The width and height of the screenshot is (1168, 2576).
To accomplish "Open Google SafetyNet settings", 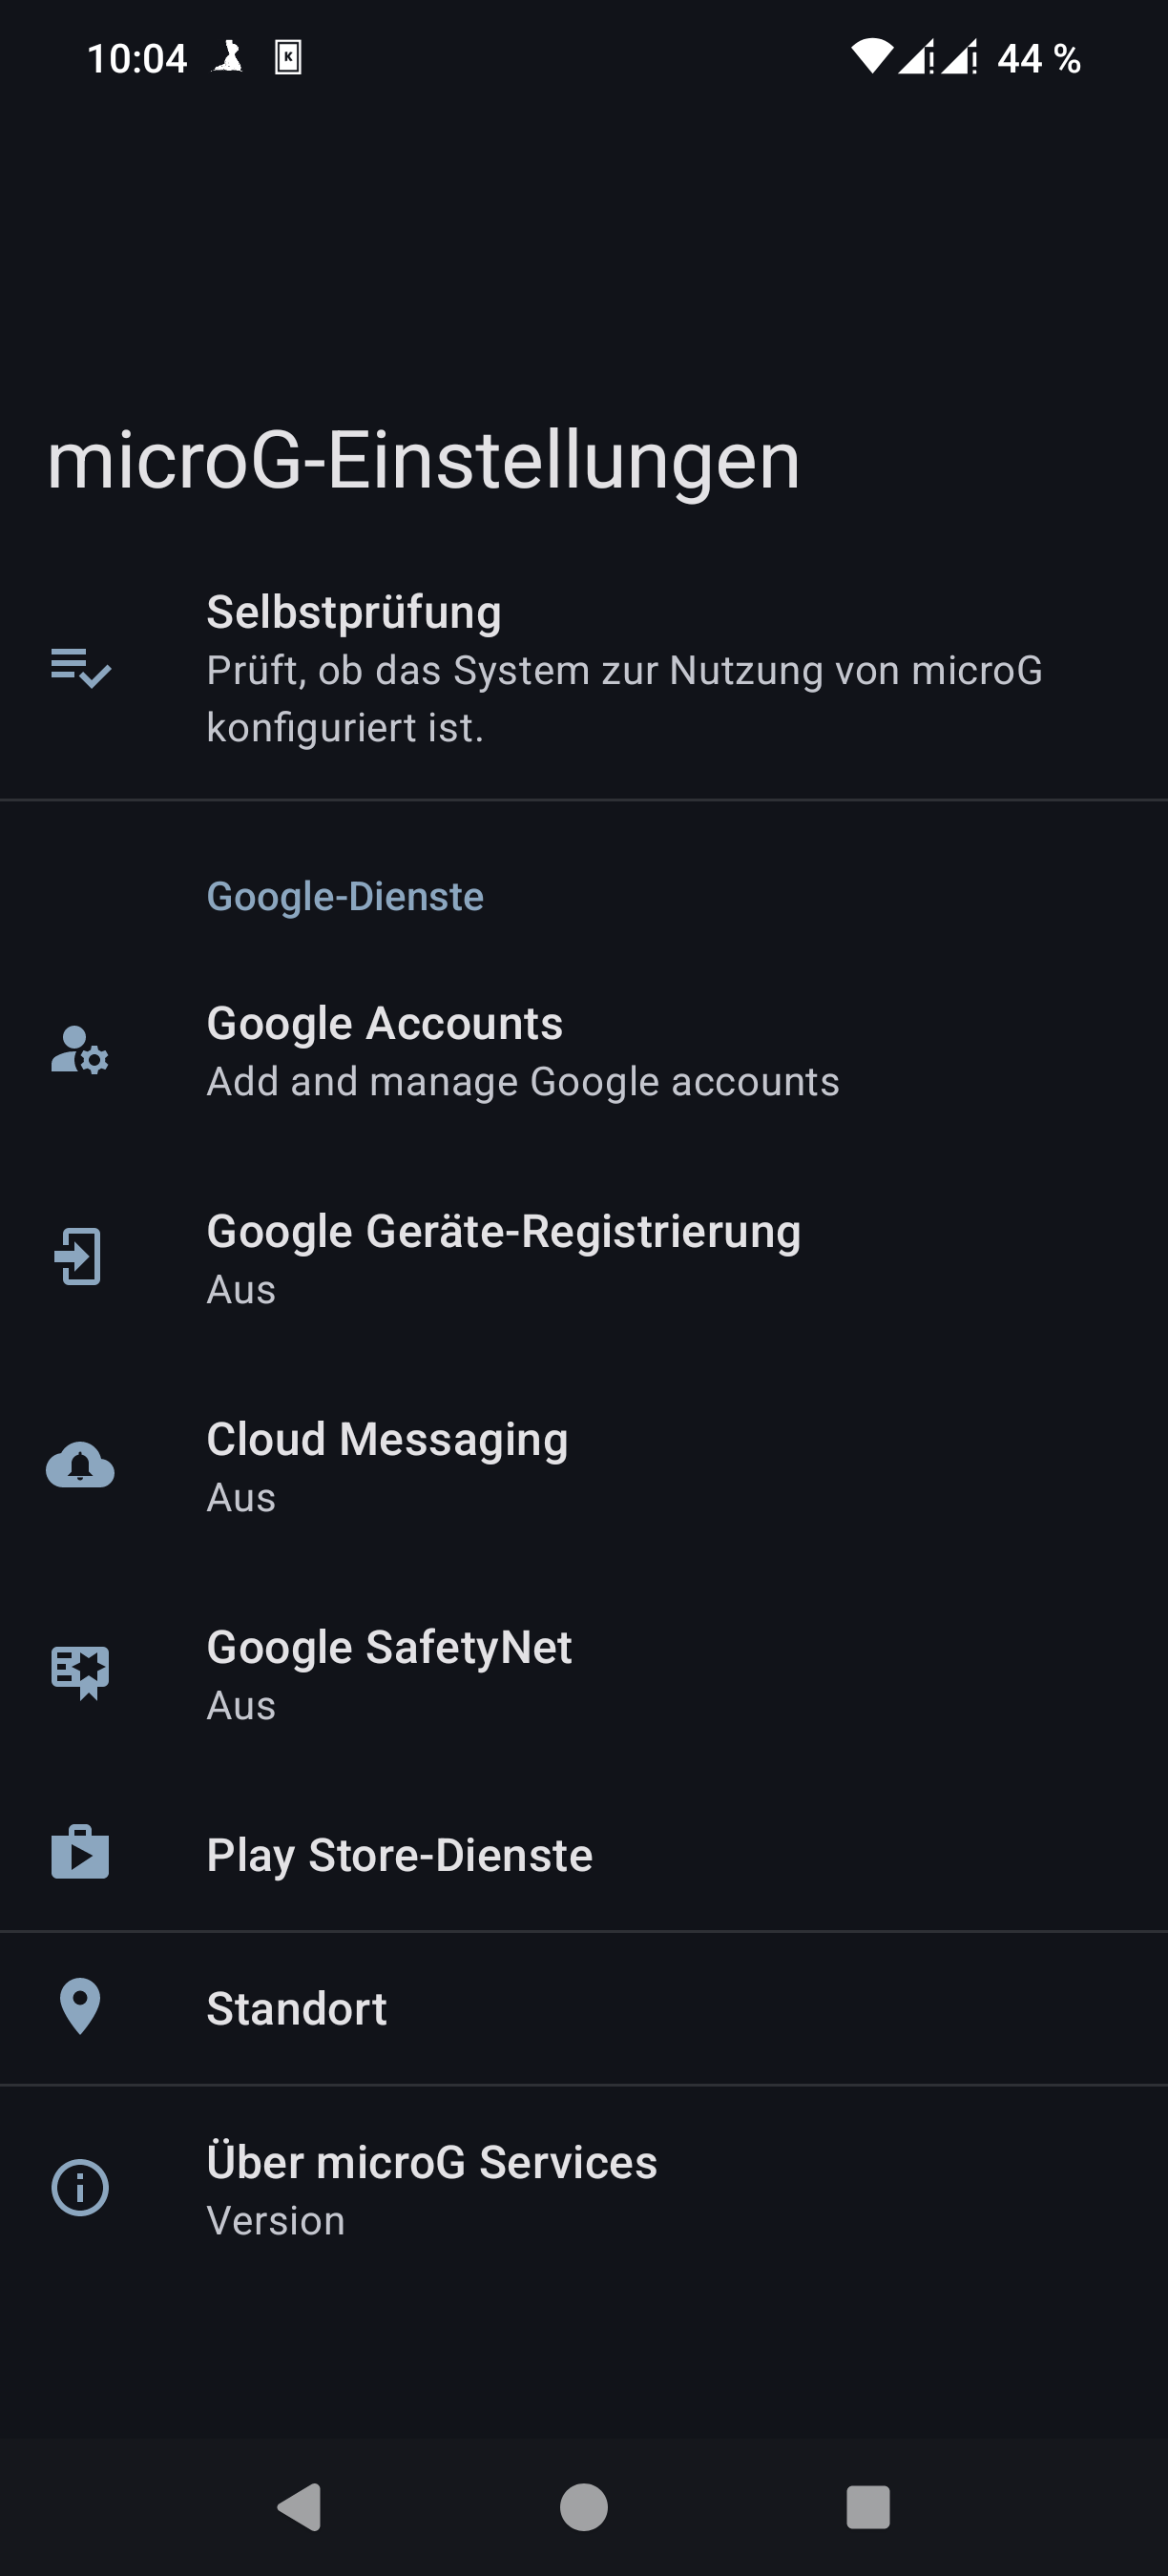I will [389, 1674].
